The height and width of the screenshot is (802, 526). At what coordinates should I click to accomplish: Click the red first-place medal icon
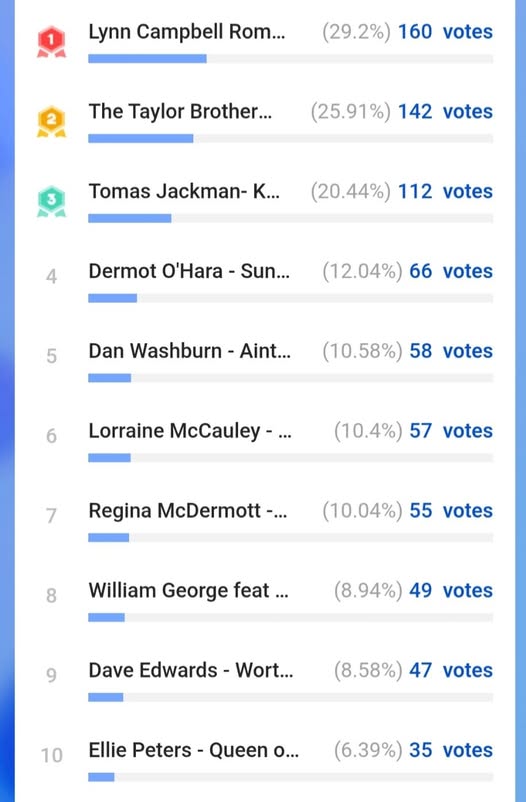coord(51,42)
